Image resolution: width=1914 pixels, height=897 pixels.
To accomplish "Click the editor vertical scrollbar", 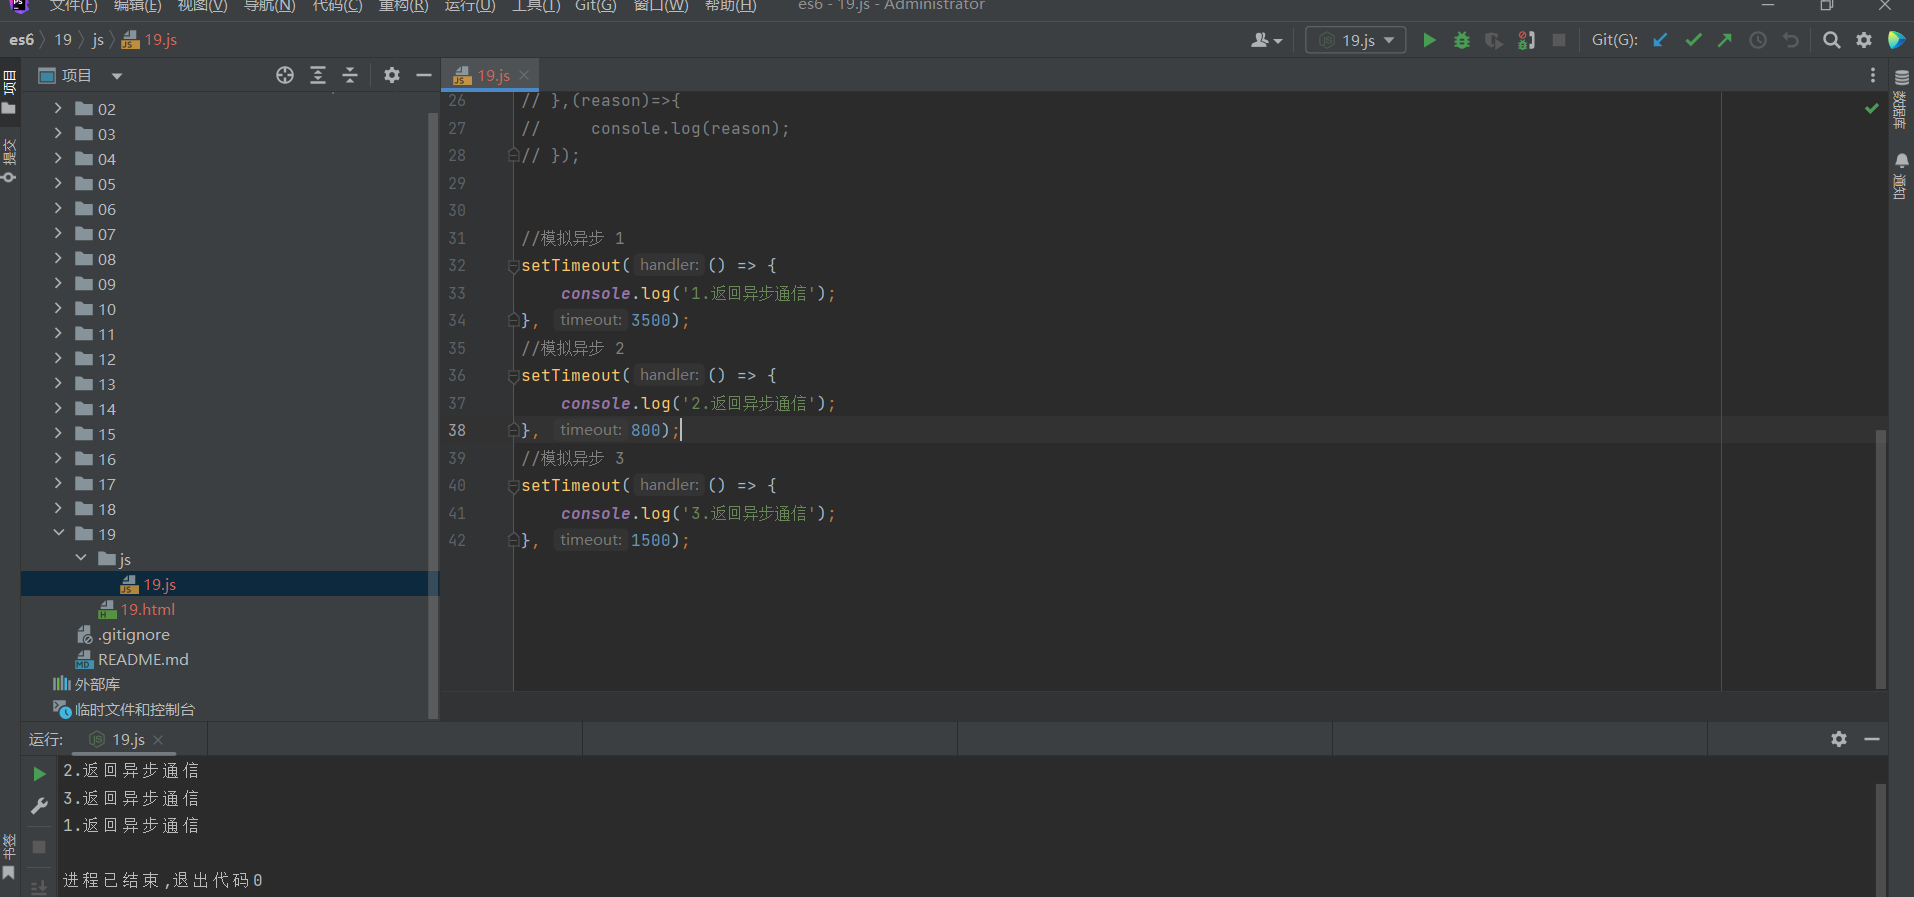I will tap(1880, 559).
